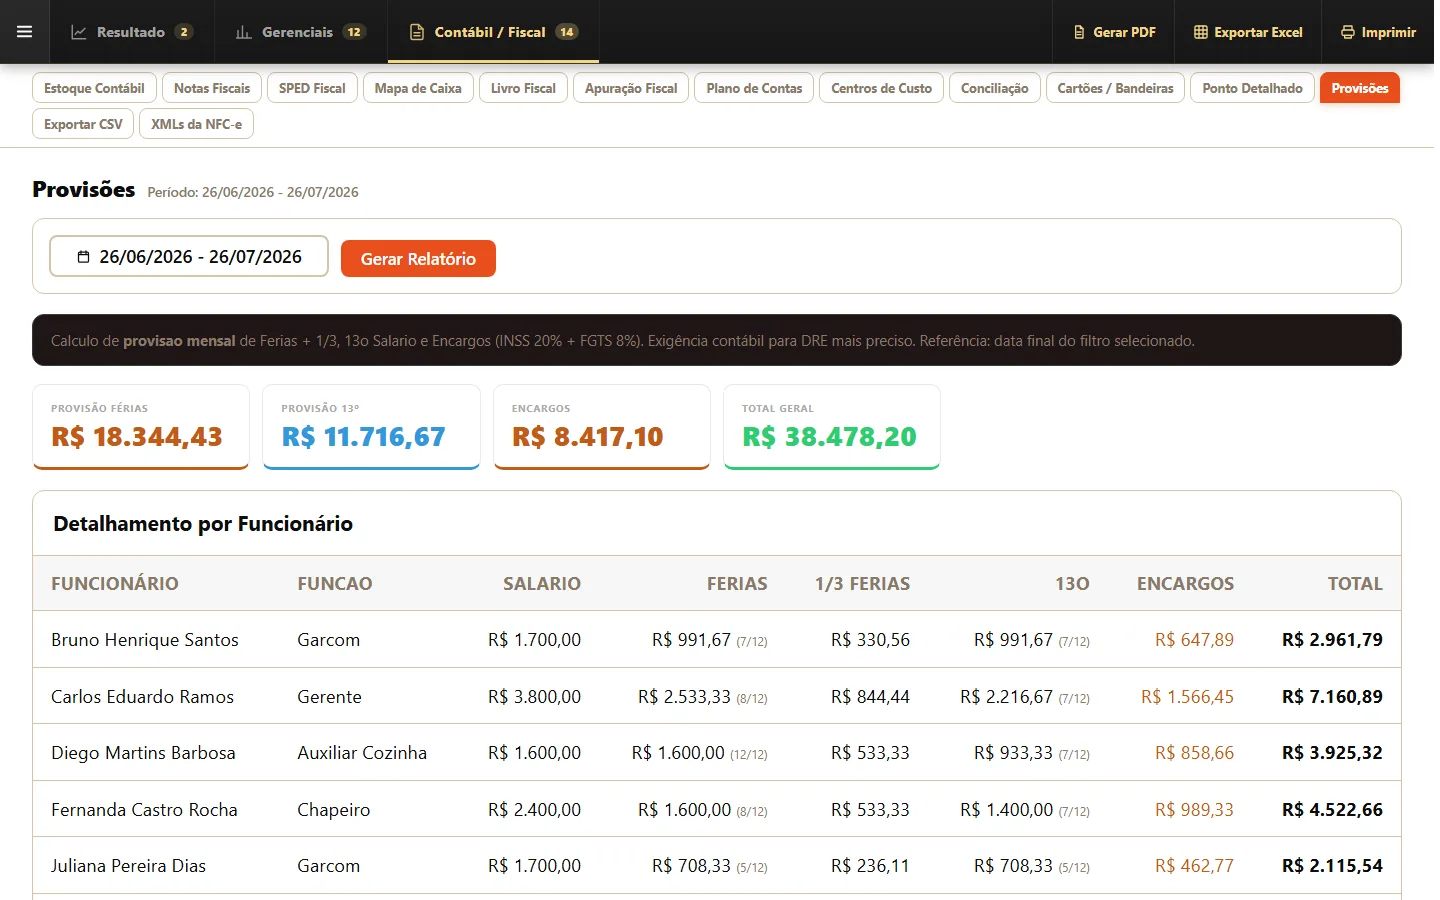Go to Notas Fiscais
Viewport: 1440px width, 900px height.
point(212,88)
